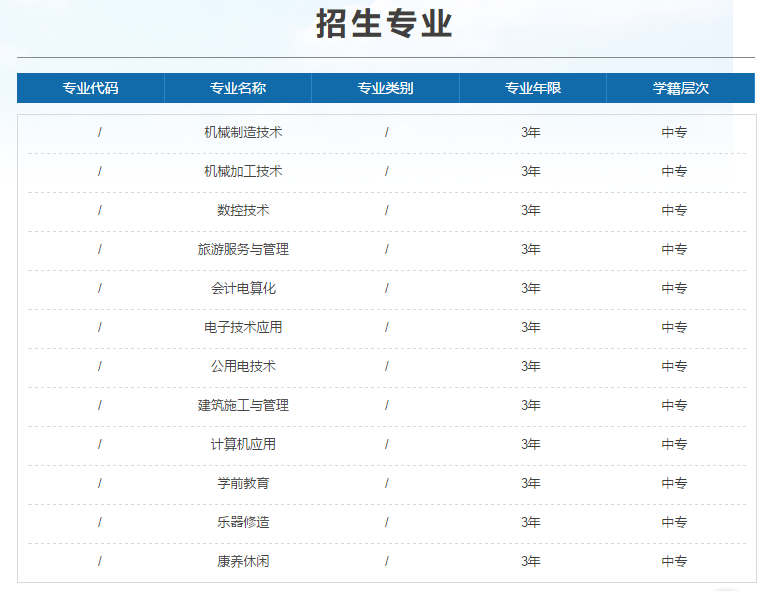The height and width of the screenshot is (591, 766).
Task: Click 3年 in the 数控技术 row
Action: (531, 211)
